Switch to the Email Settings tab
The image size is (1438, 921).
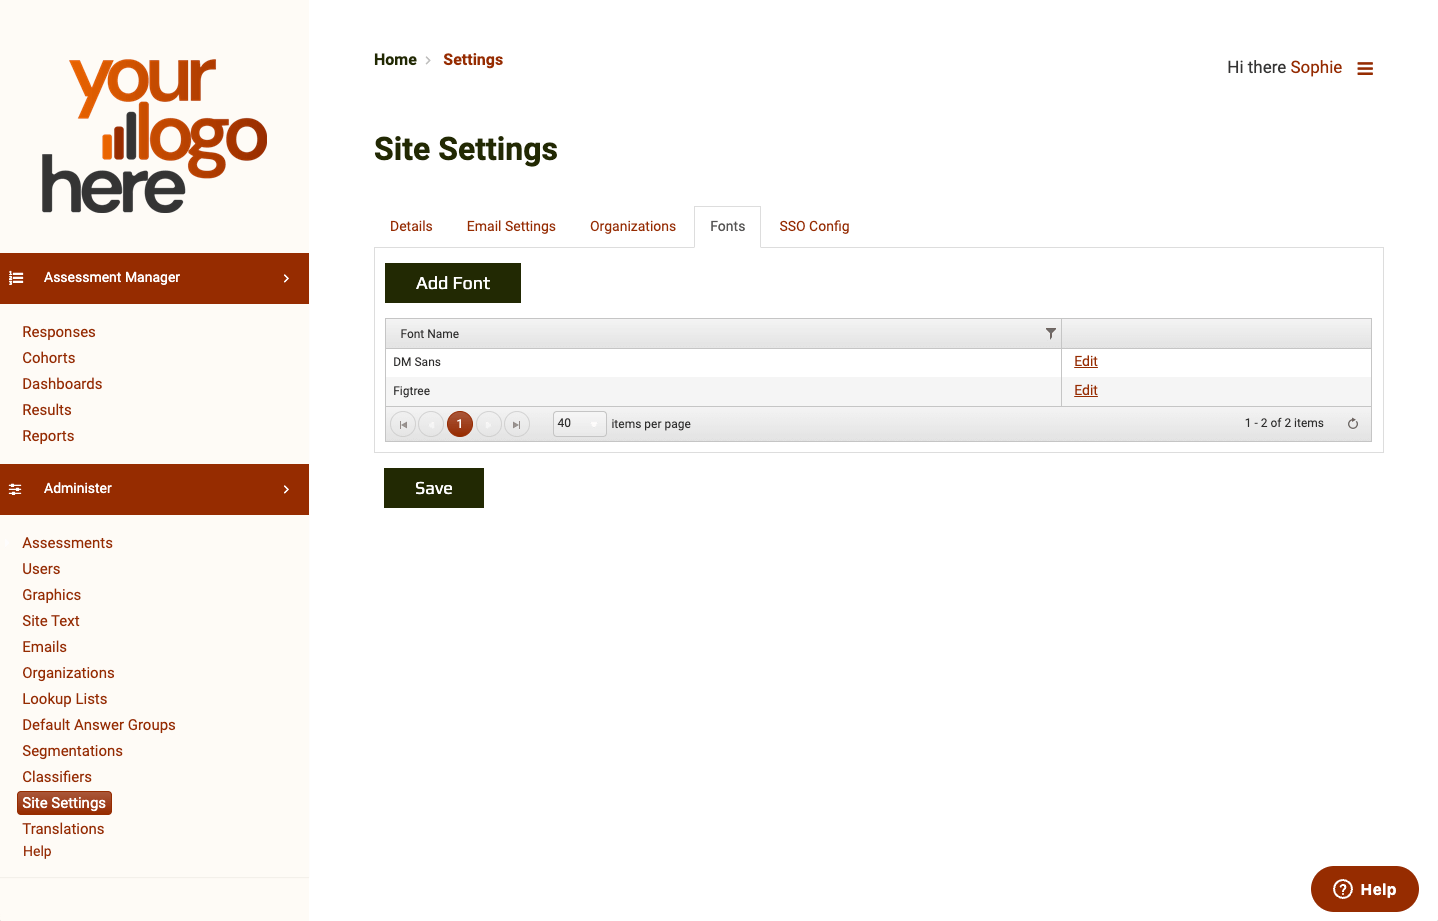[x=510, y=226]
